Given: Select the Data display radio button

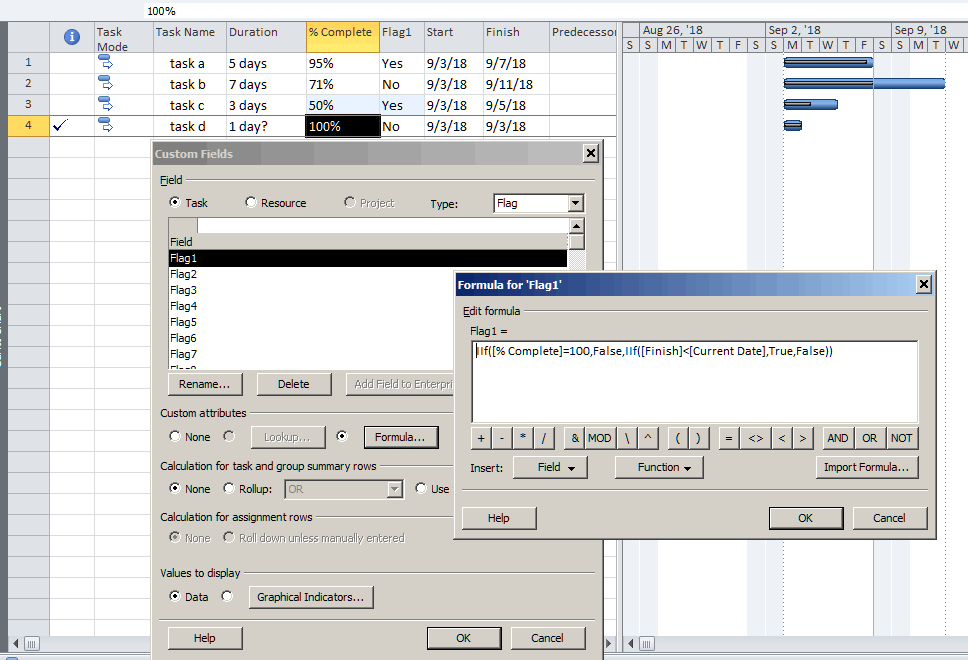Looking at the screenshot, I should point(175,596).
